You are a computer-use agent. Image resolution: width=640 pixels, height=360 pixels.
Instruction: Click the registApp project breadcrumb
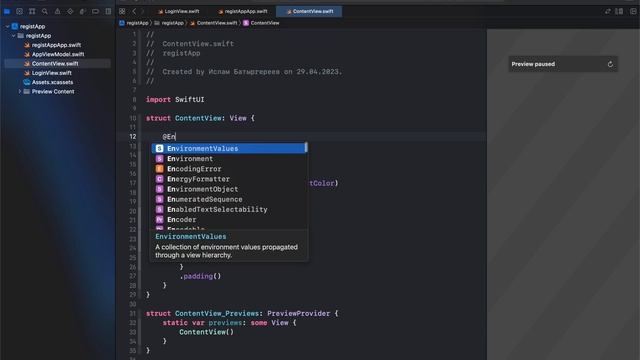[x=134, y=23]
